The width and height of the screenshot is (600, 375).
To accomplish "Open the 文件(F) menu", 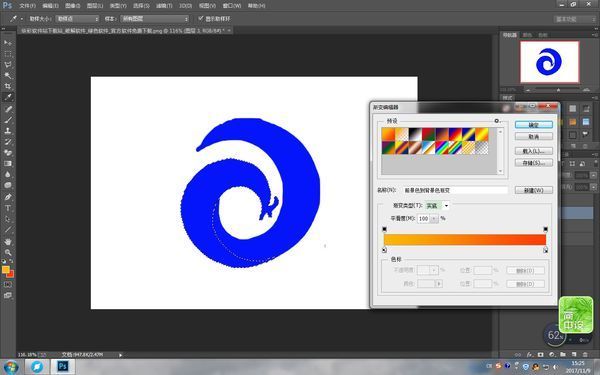I will (x=27, y=6).
